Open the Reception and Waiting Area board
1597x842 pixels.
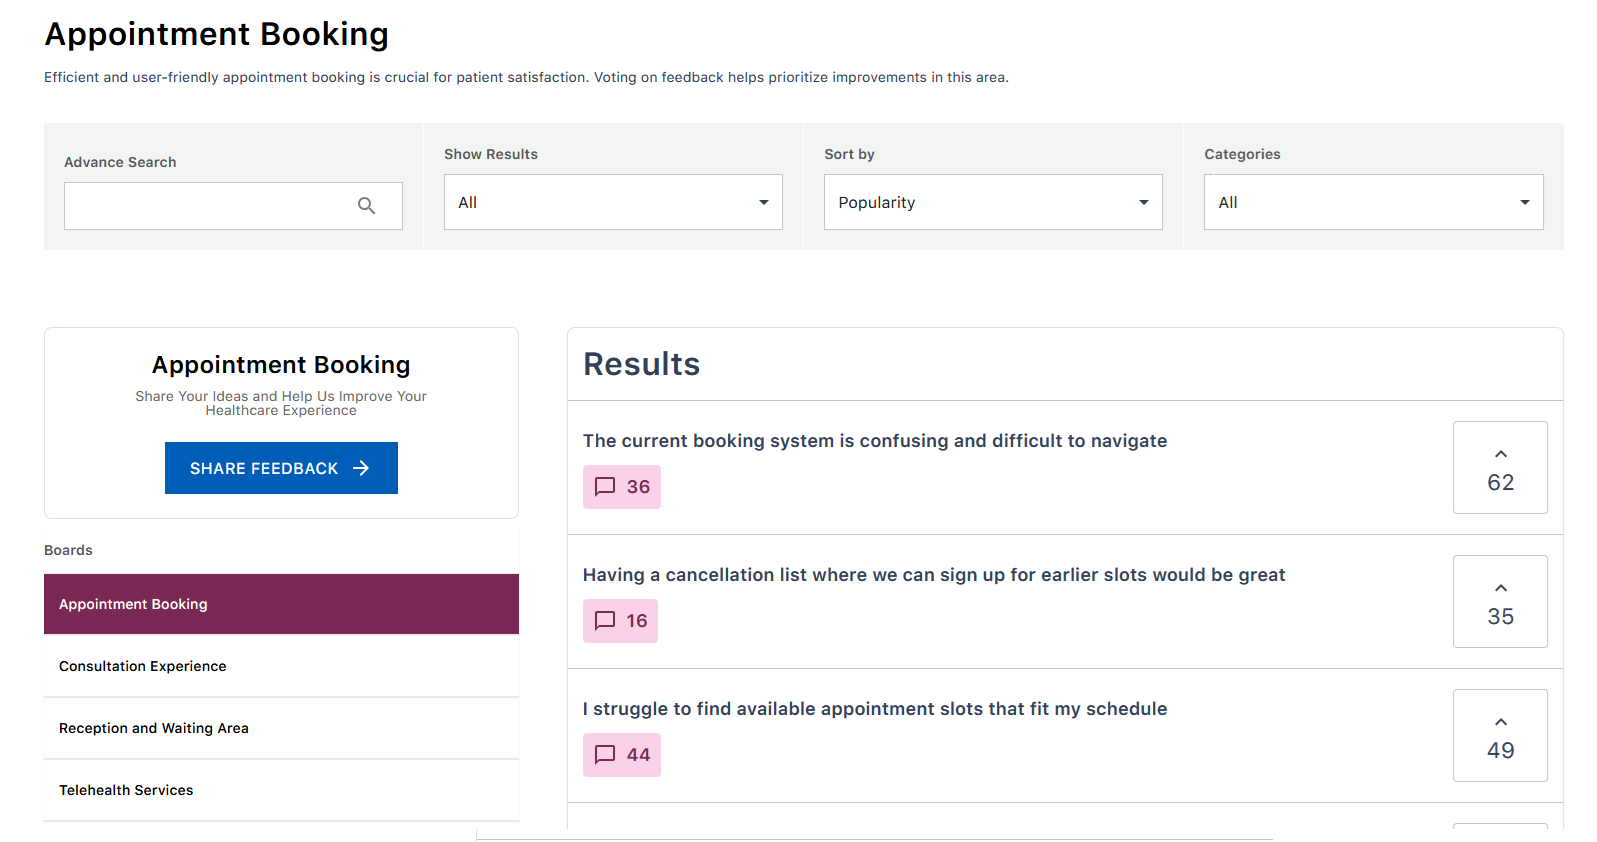281,728
